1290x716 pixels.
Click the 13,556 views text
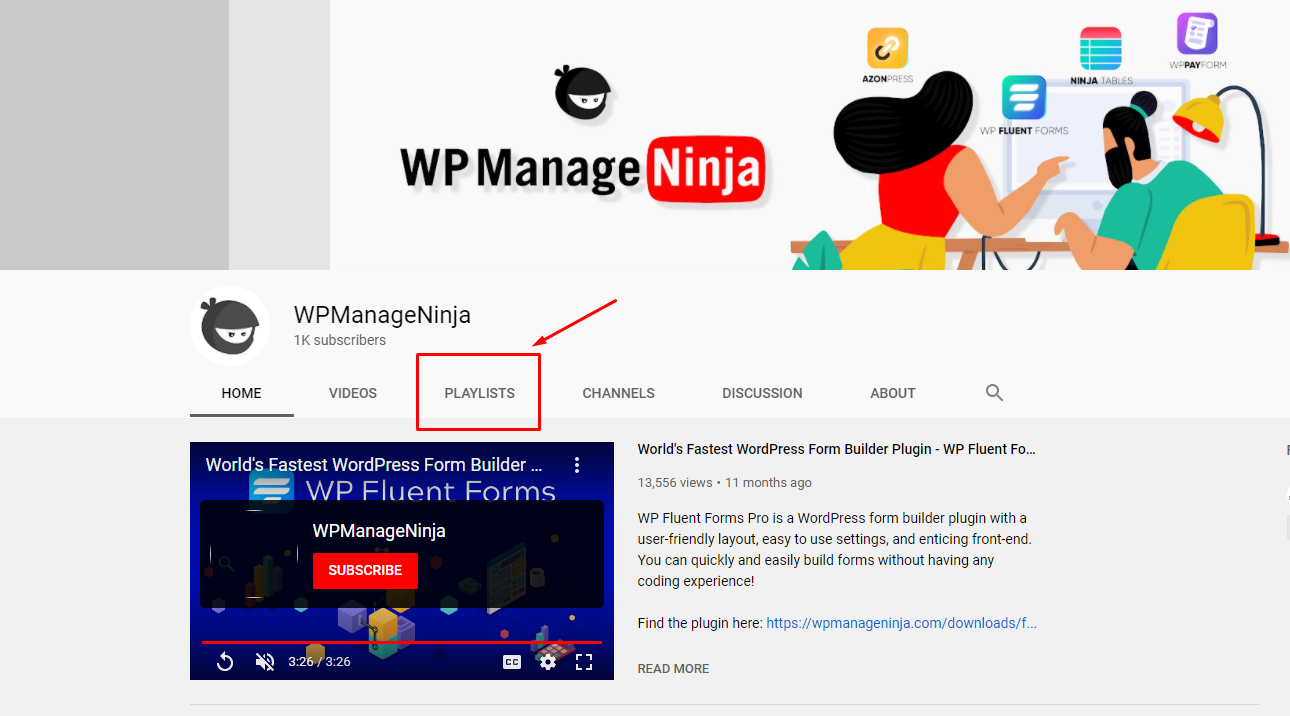[x=675, y=482]
